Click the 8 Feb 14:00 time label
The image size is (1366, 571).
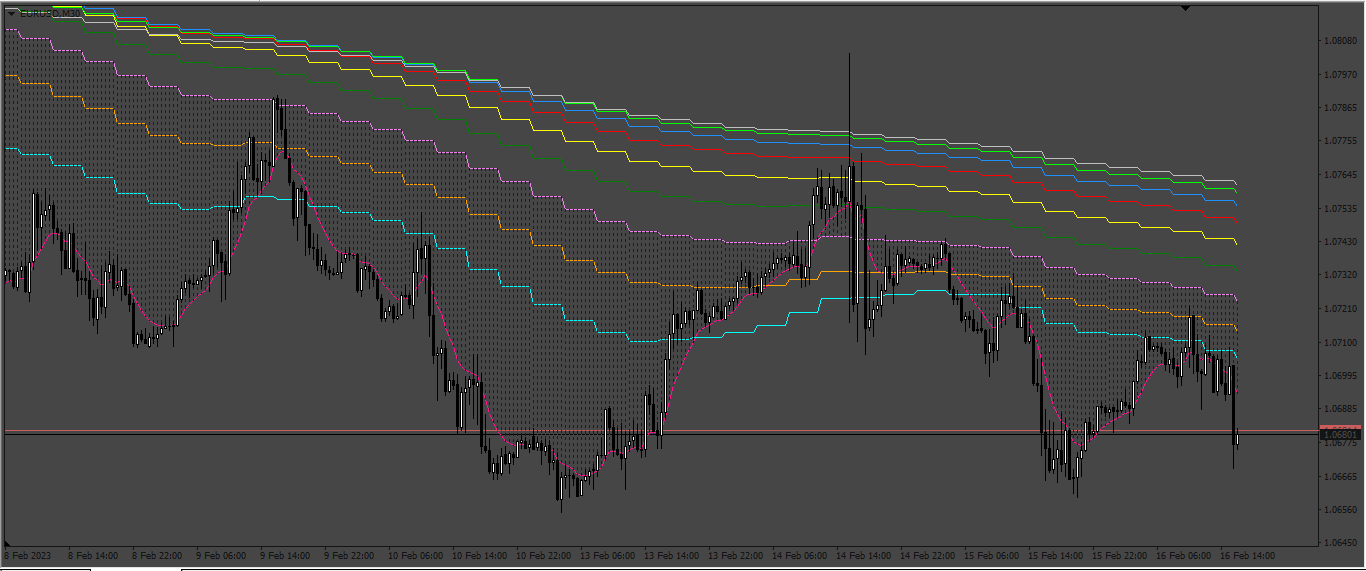pos(94,554)
